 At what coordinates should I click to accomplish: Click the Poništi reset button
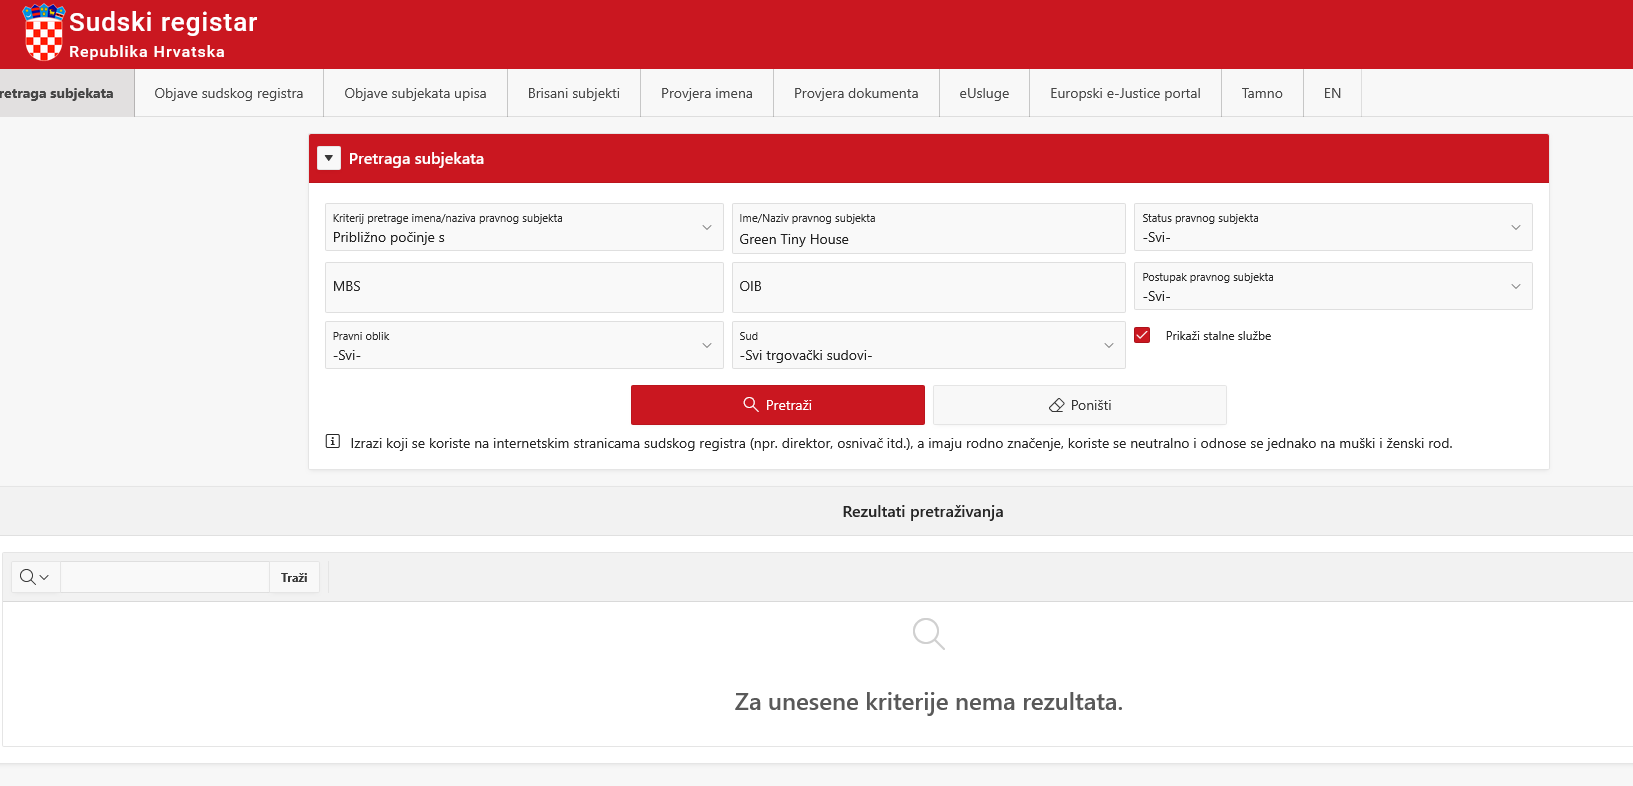[1079, 405]
